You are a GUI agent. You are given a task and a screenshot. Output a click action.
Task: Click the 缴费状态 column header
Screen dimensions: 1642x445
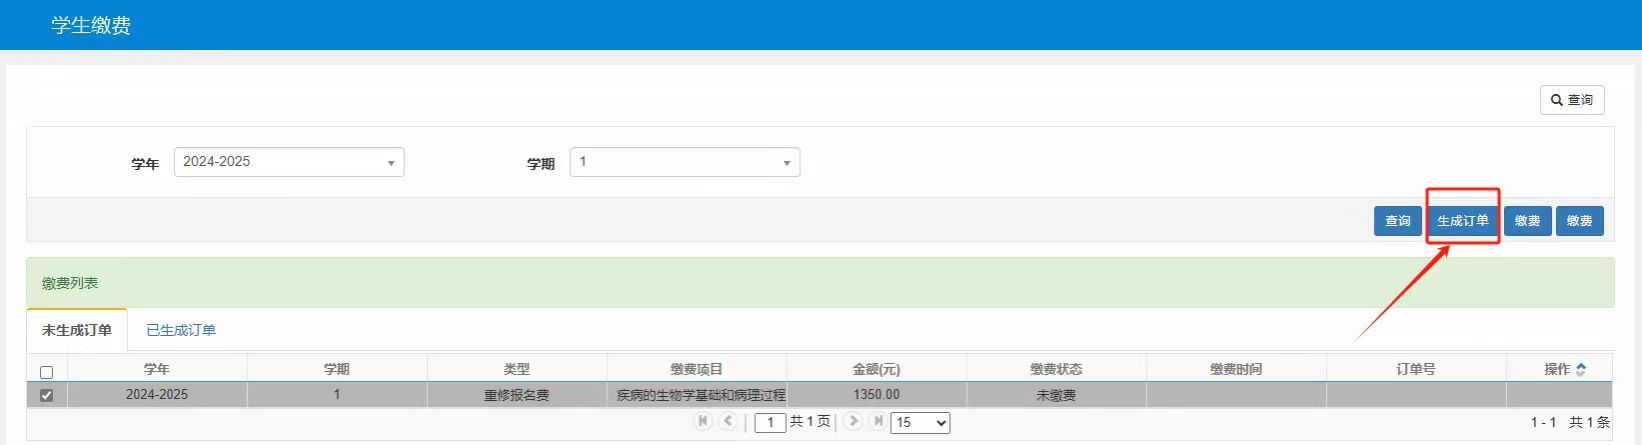pyautogui.click(x=1056, y=369)
